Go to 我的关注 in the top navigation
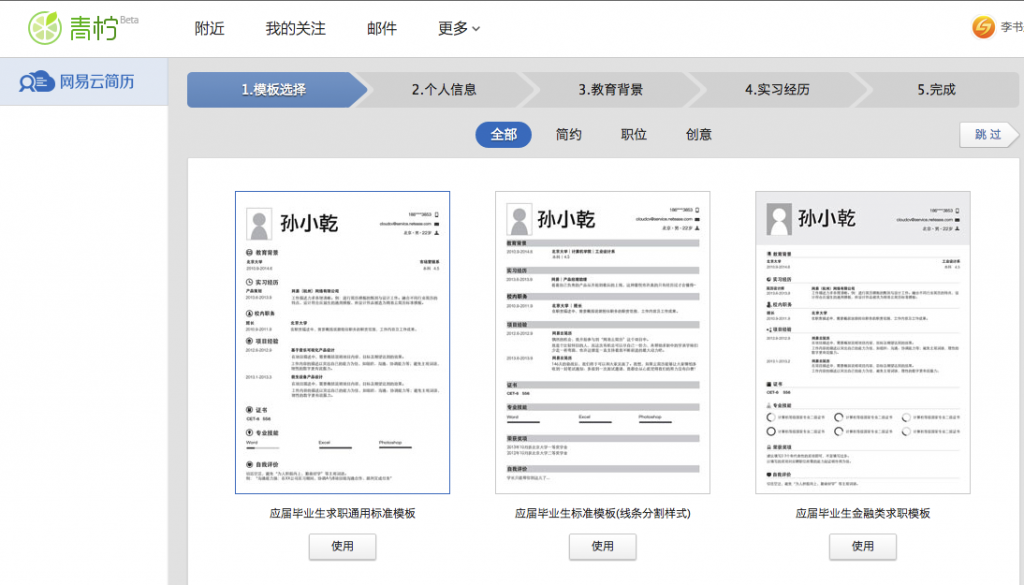 tap(295, 28)
